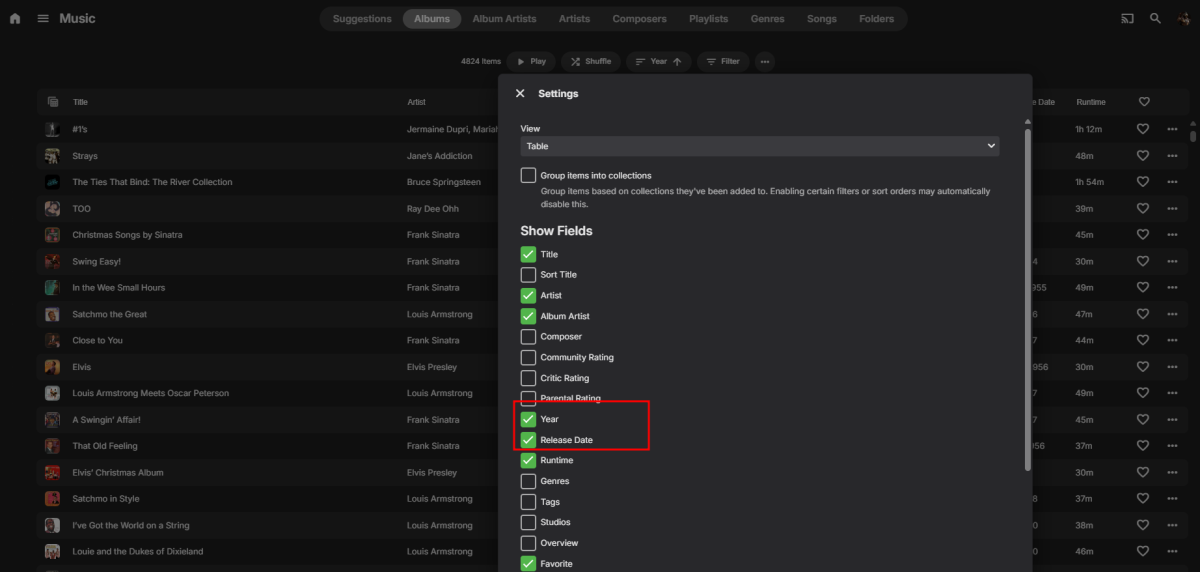Close the Settings dialog with X
The image size is (1200, 572).
click(520, 93)
